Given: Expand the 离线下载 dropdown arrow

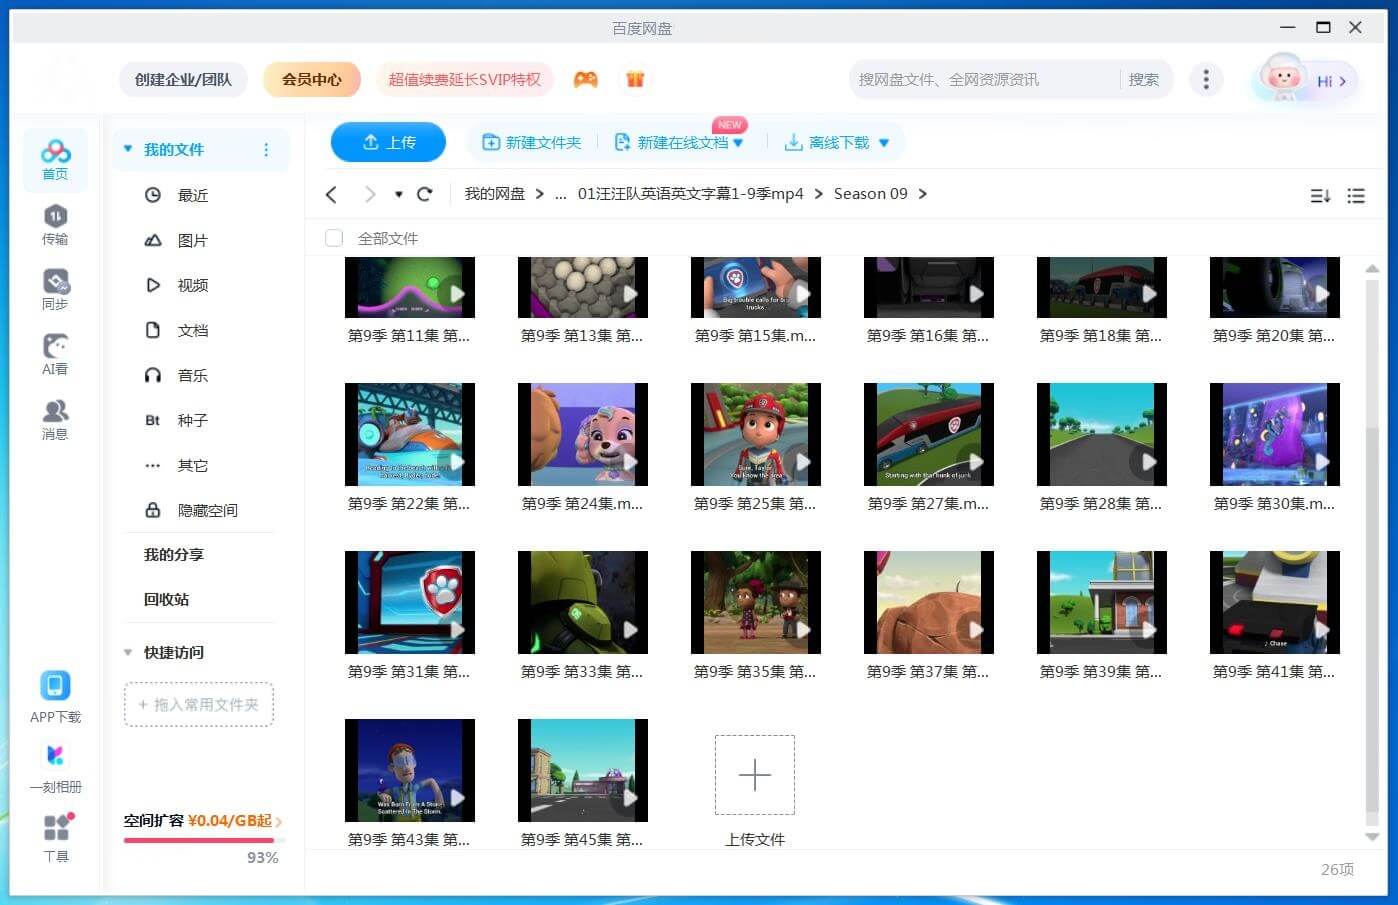Looking at the screenshot, I should tap(884, 143).
